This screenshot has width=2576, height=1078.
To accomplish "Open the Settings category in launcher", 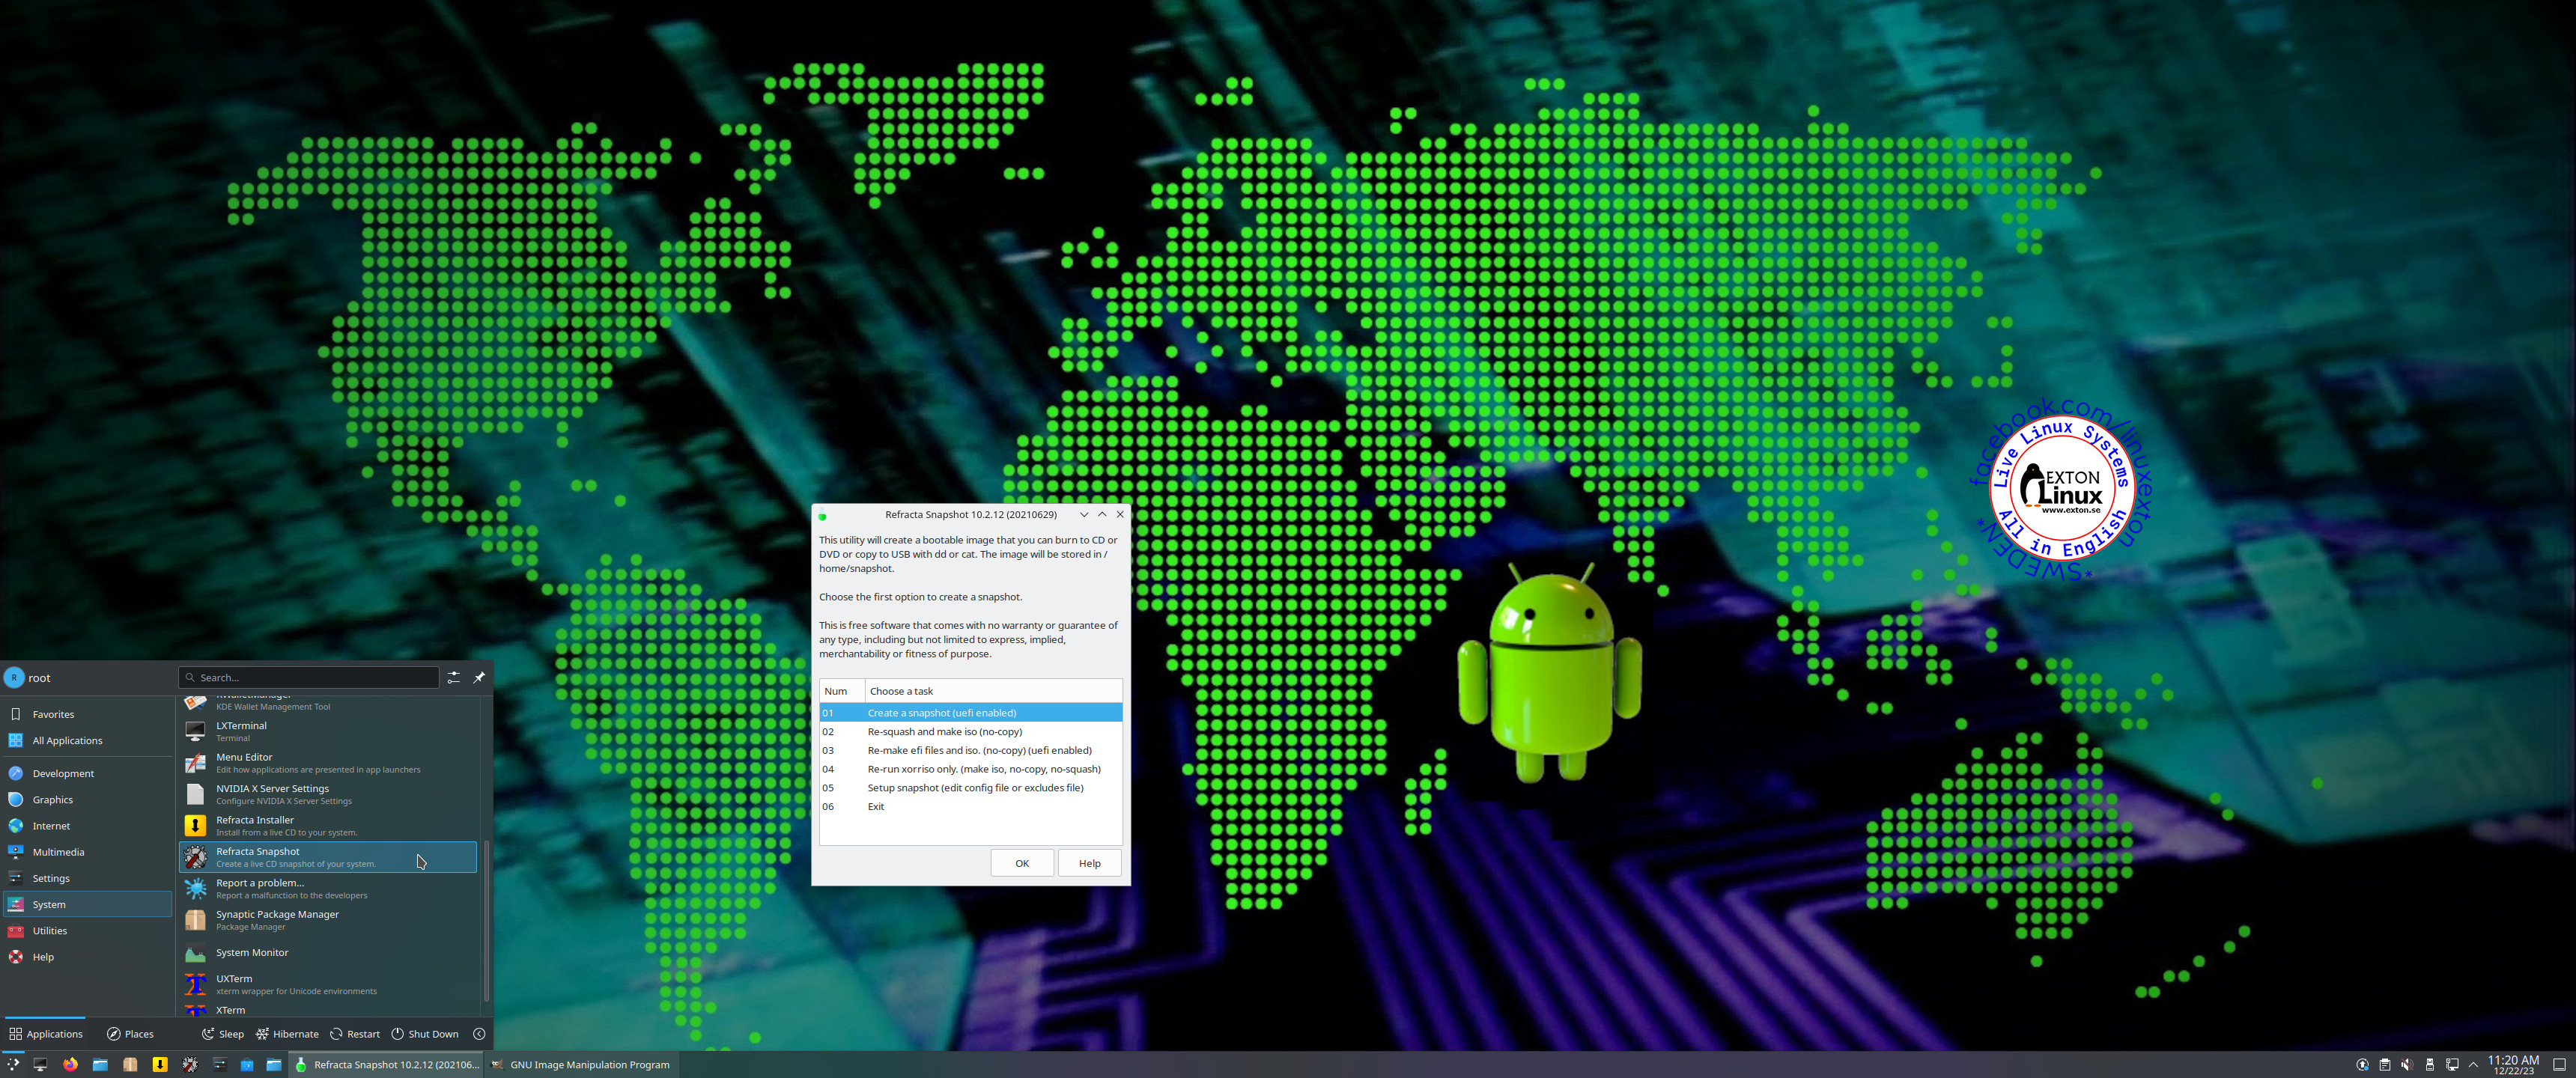I will (x=88, y=878).
